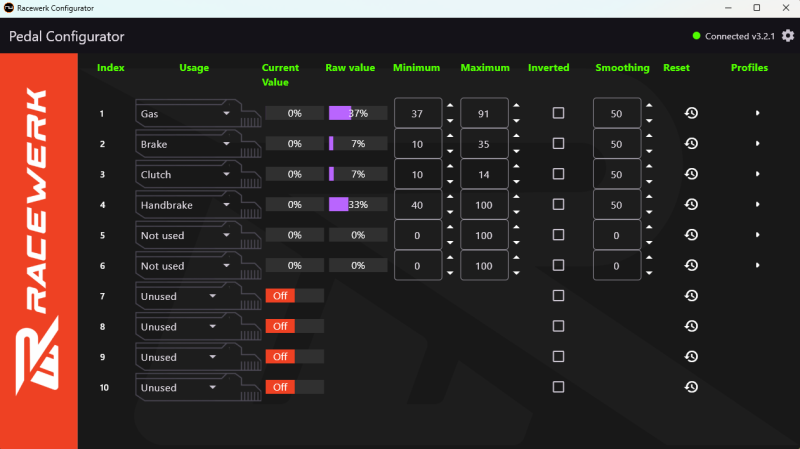Toggle Inverted checkbox for Brake
The height and width of the screenshot is (449, 800).
point(558,143)
